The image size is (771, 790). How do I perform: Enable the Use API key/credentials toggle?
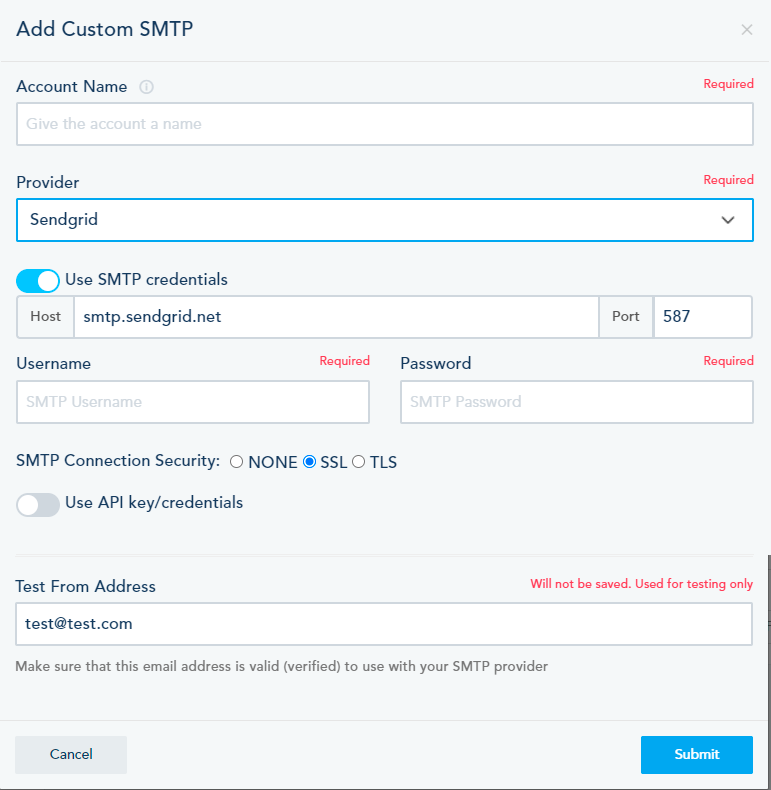click(37, 504)
